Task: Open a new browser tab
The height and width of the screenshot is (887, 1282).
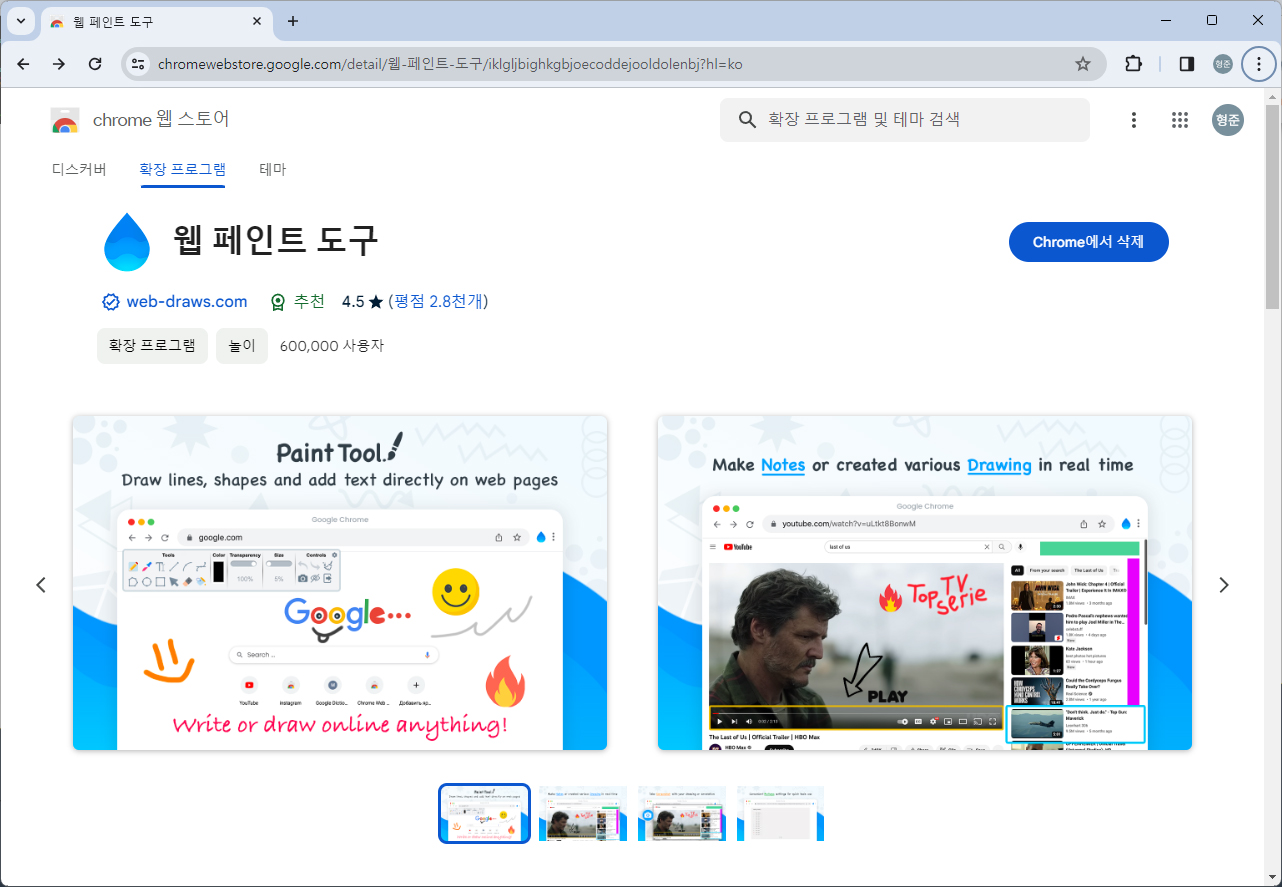Action: (x=293, y=21)
